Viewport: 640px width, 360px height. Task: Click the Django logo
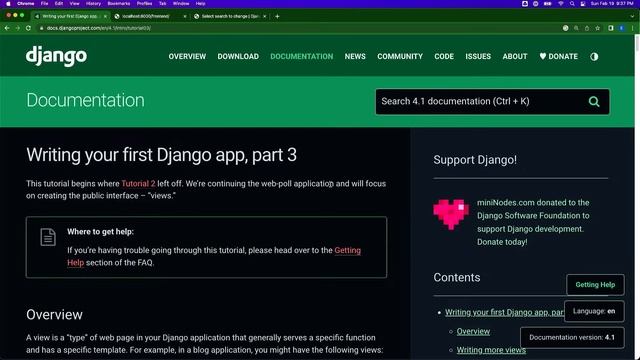tap(56, 56)
